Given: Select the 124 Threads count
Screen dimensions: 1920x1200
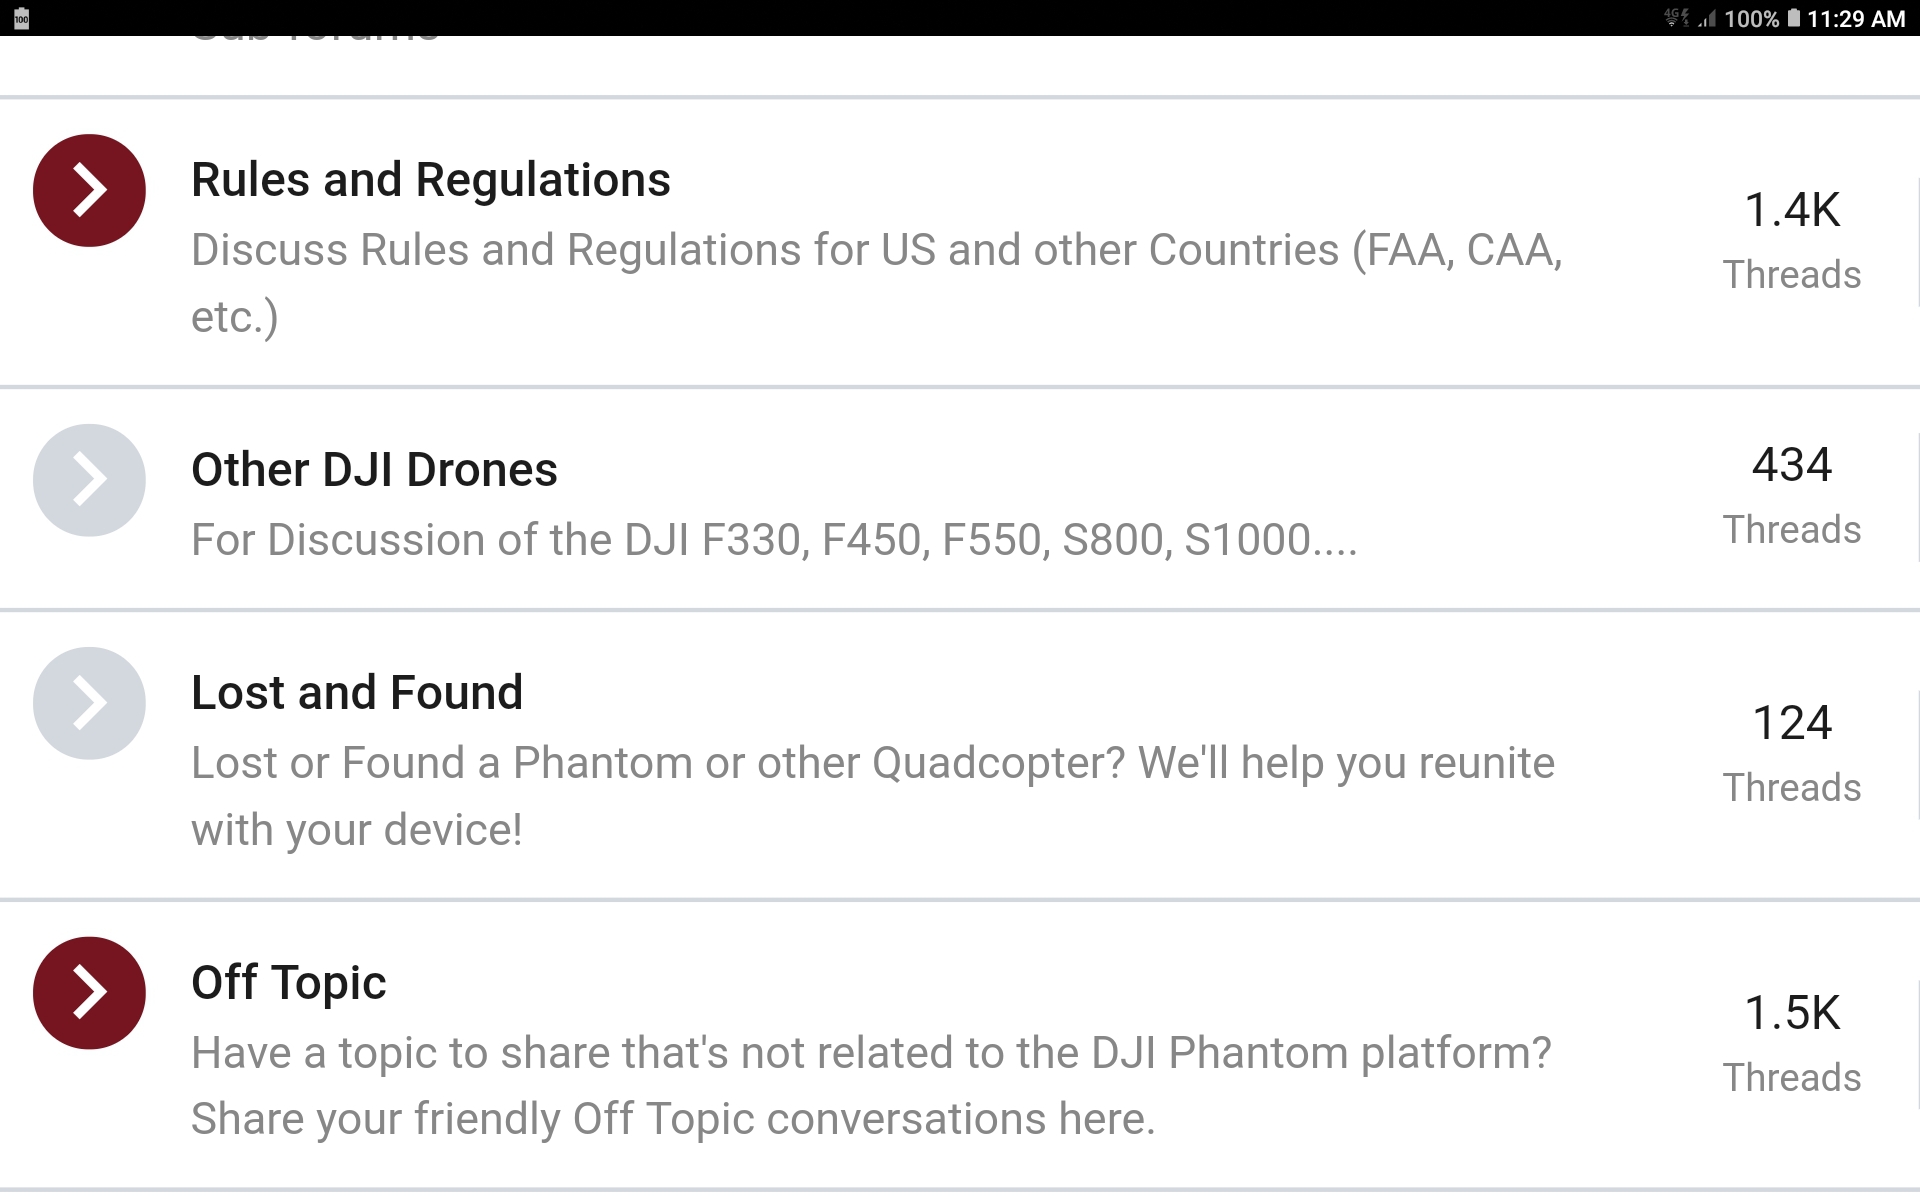Looking at the screenshot, I should click(1792, 754).
